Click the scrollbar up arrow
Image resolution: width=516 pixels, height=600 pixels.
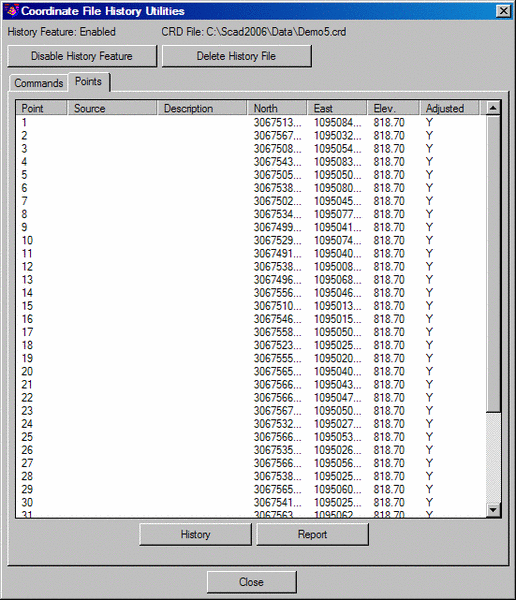pyautogui.click(x=493, y=108)
